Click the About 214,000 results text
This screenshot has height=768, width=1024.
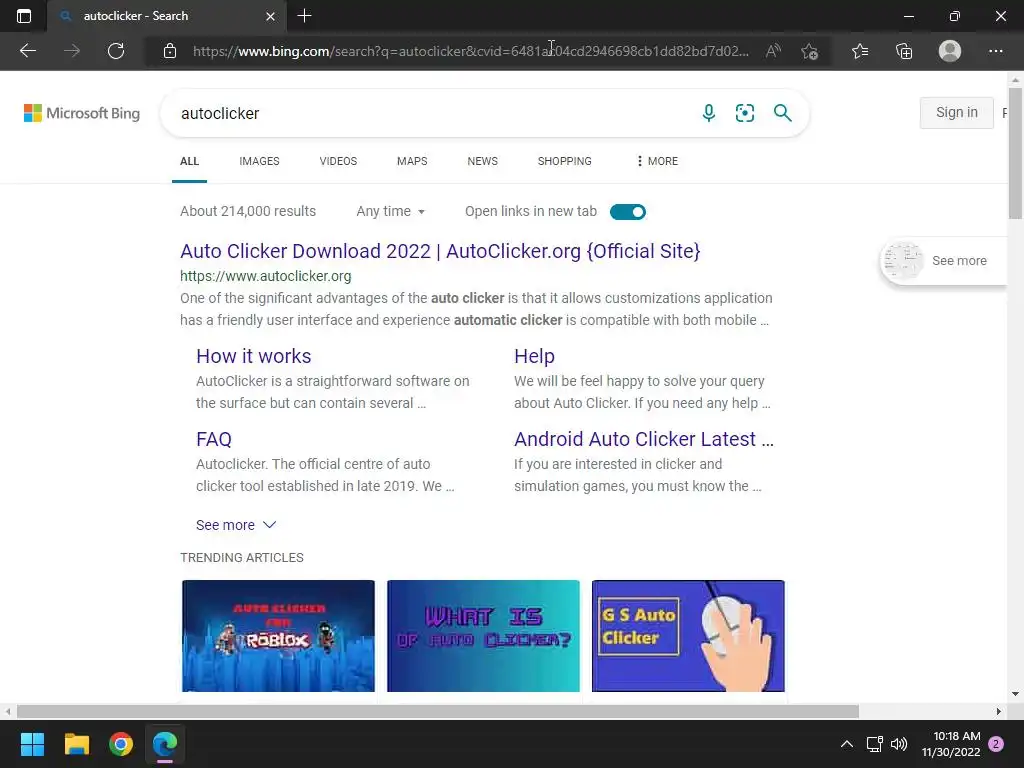(x=248, y=211)
